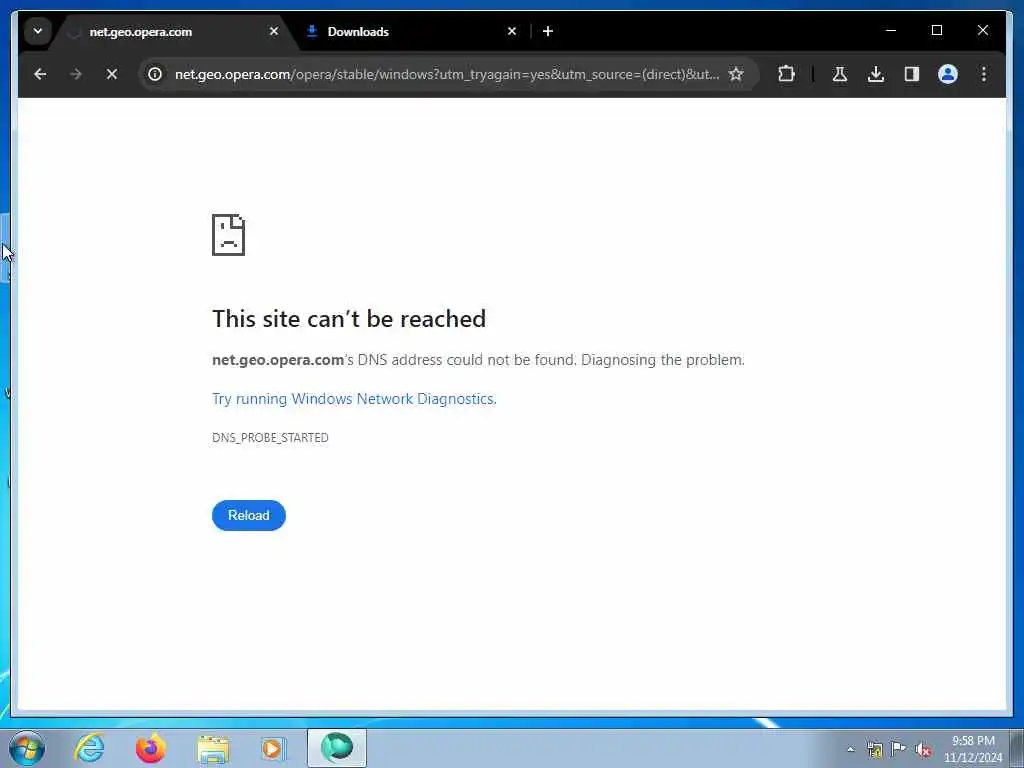Open the Extensions puzzle icon
1024x768 pixels.
point(786,74)
